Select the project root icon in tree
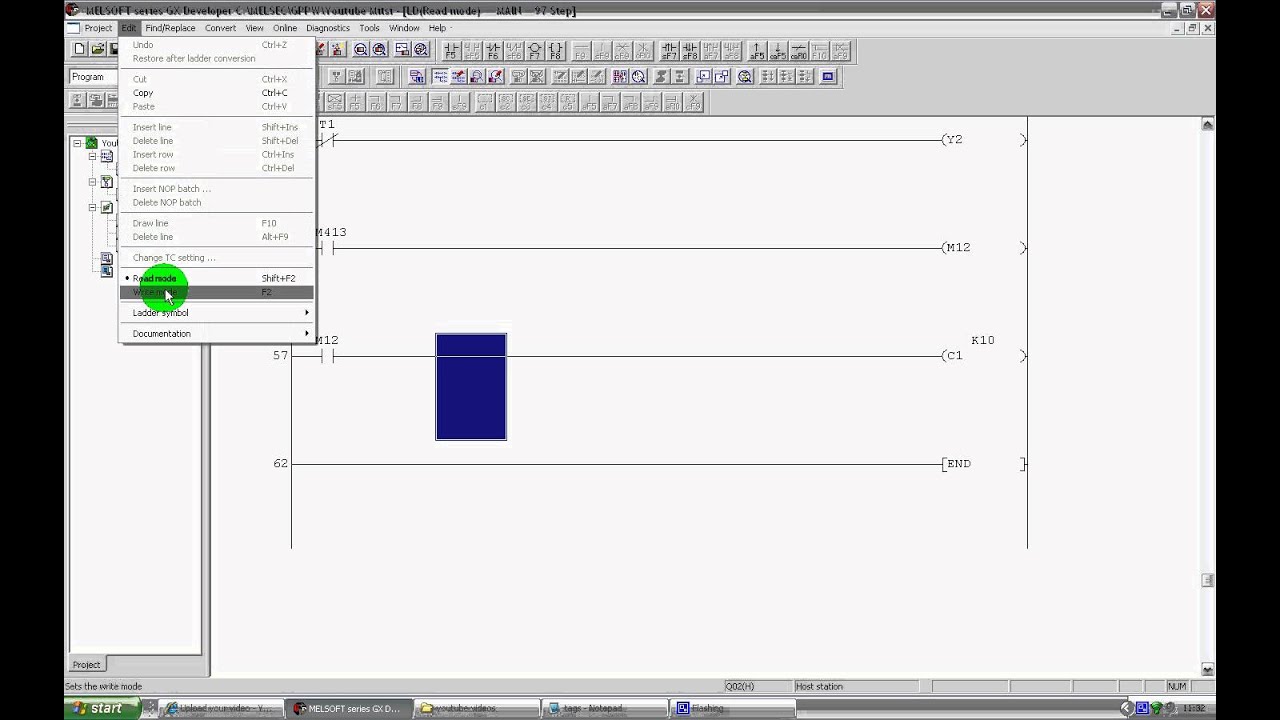This screenshot has width=1280, height=720. 91,143
